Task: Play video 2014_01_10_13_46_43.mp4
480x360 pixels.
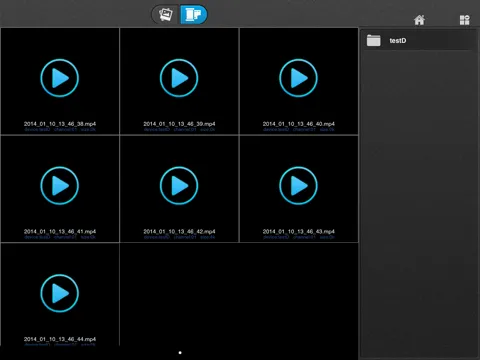Action: click(298, 186)
